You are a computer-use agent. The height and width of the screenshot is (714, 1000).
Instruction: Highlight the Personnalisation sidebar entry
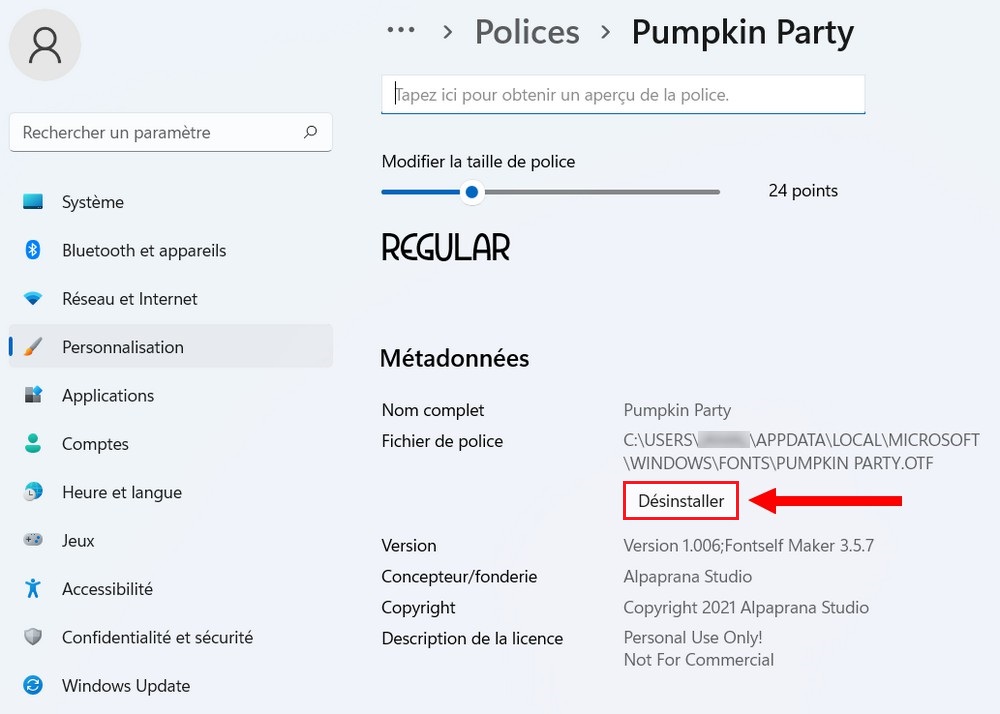(123, 347)
